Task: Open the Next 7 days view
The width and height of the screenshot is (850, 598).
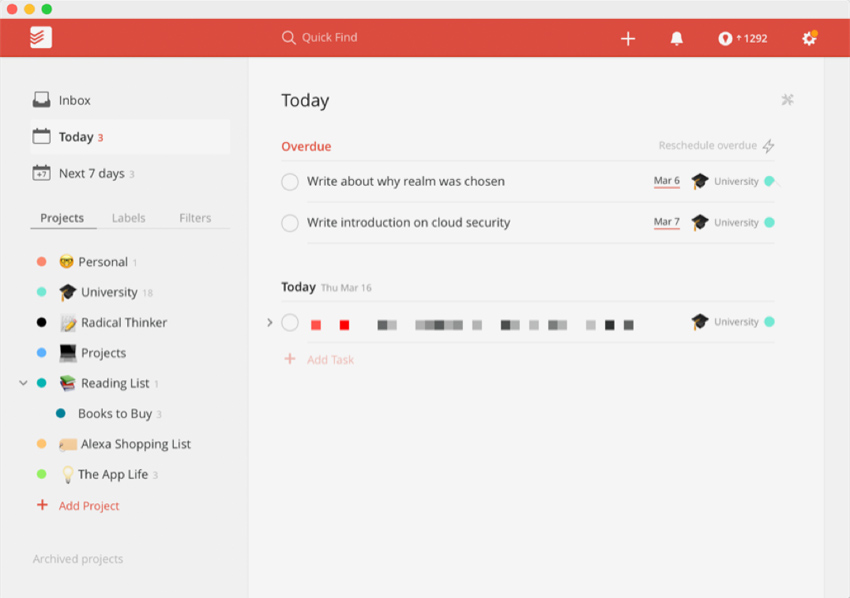Action: [x=130, y=173]
